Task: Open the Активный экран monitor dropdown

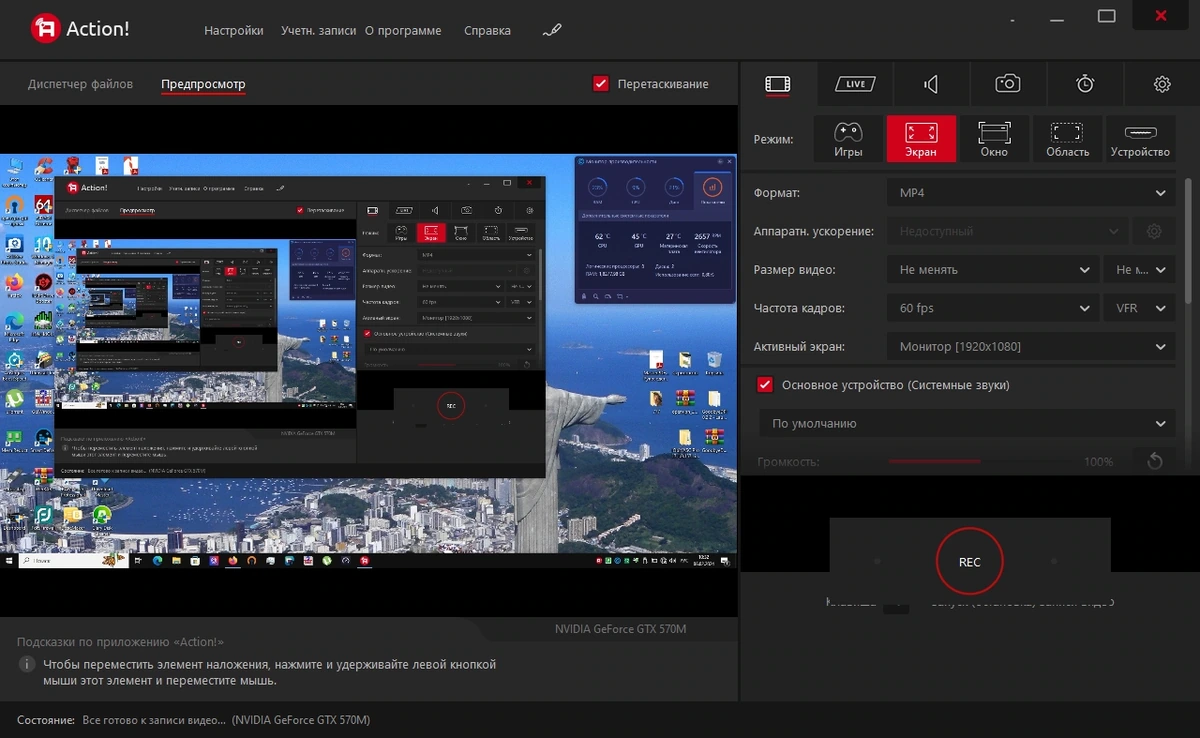Action: [1031, 347]
